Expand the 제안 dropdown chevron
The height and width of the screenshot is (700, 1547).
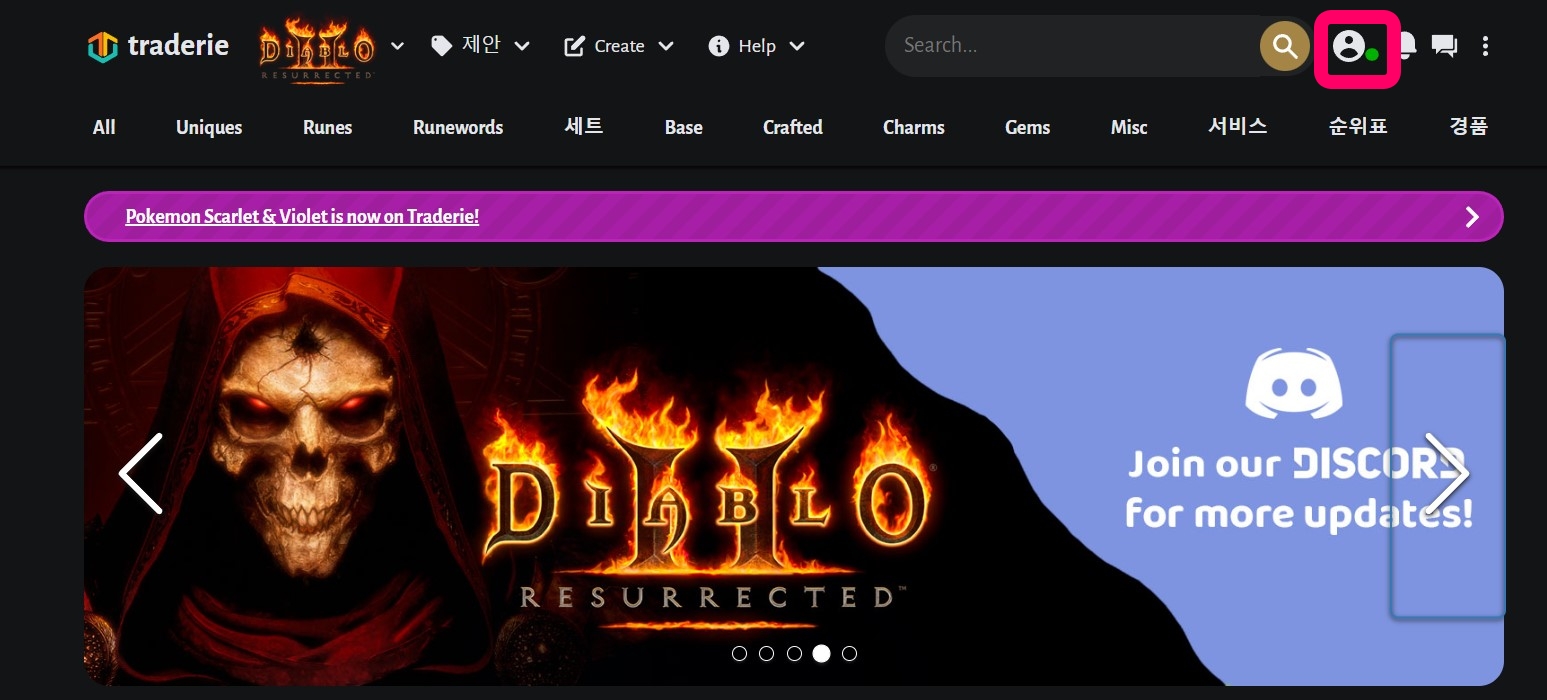pyautogui.click(x=522, y=46)
